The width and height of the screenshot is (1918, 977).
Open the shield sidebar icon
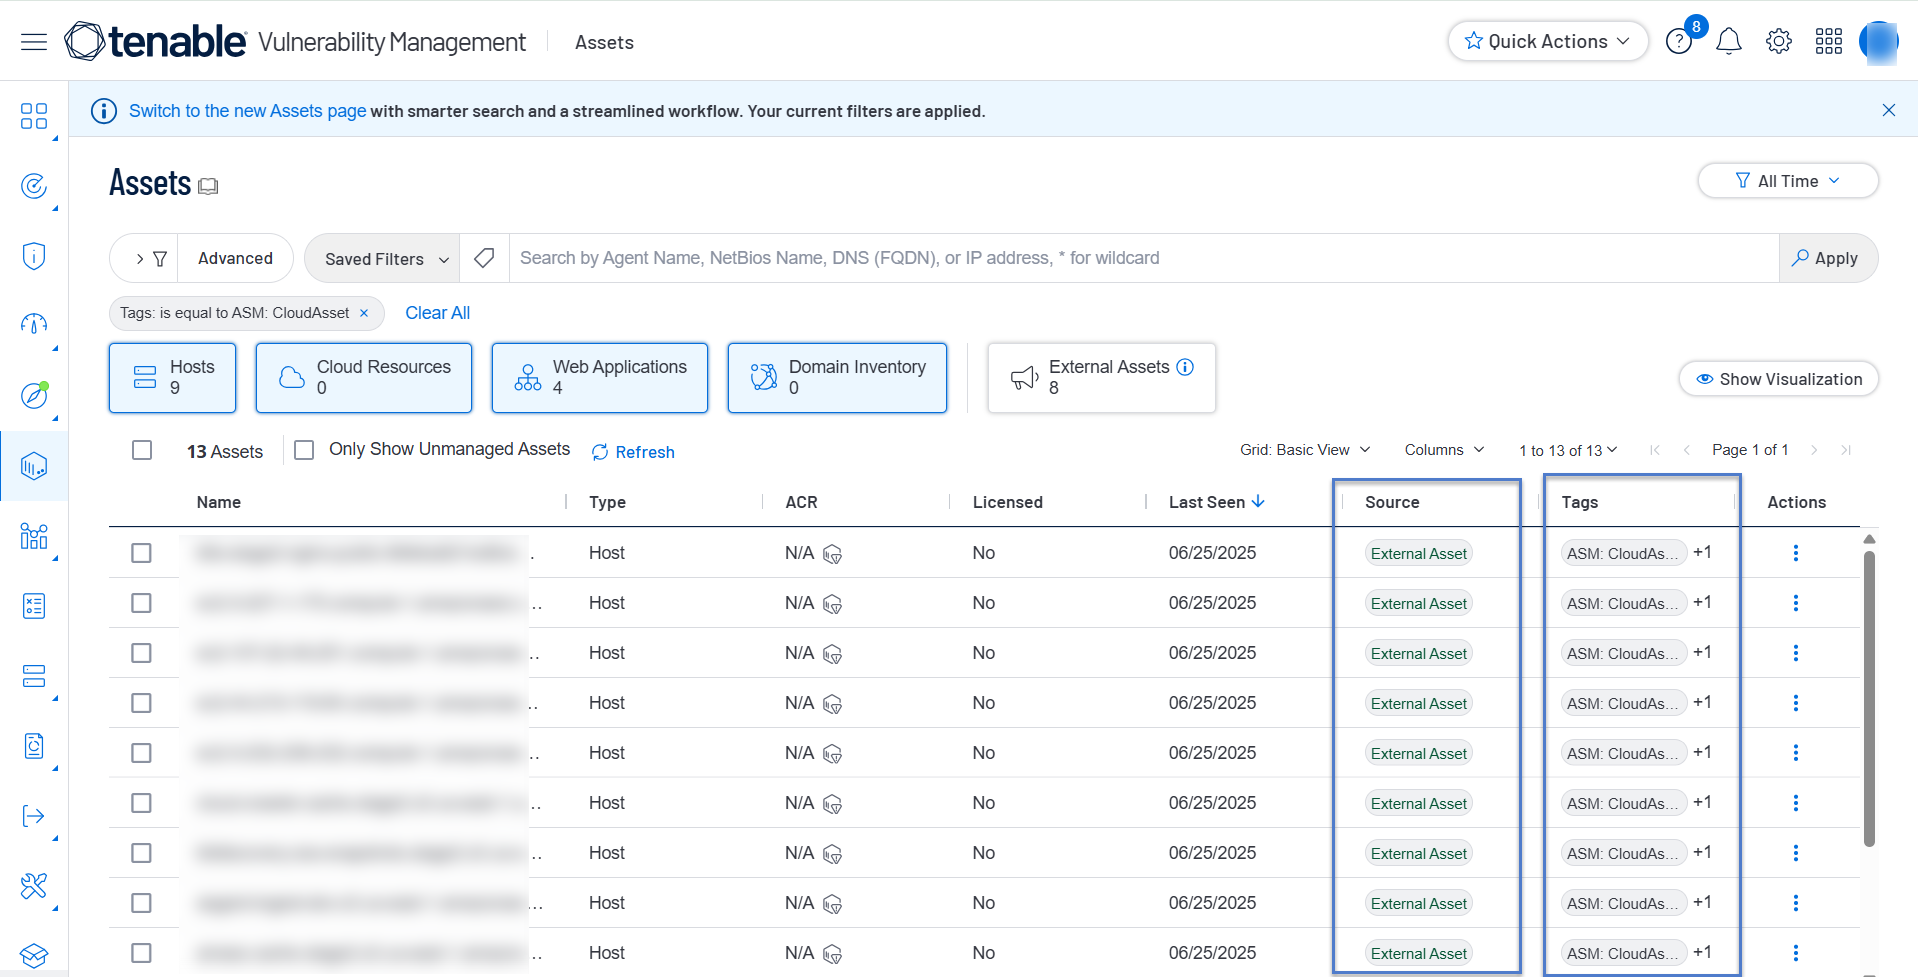34,256
